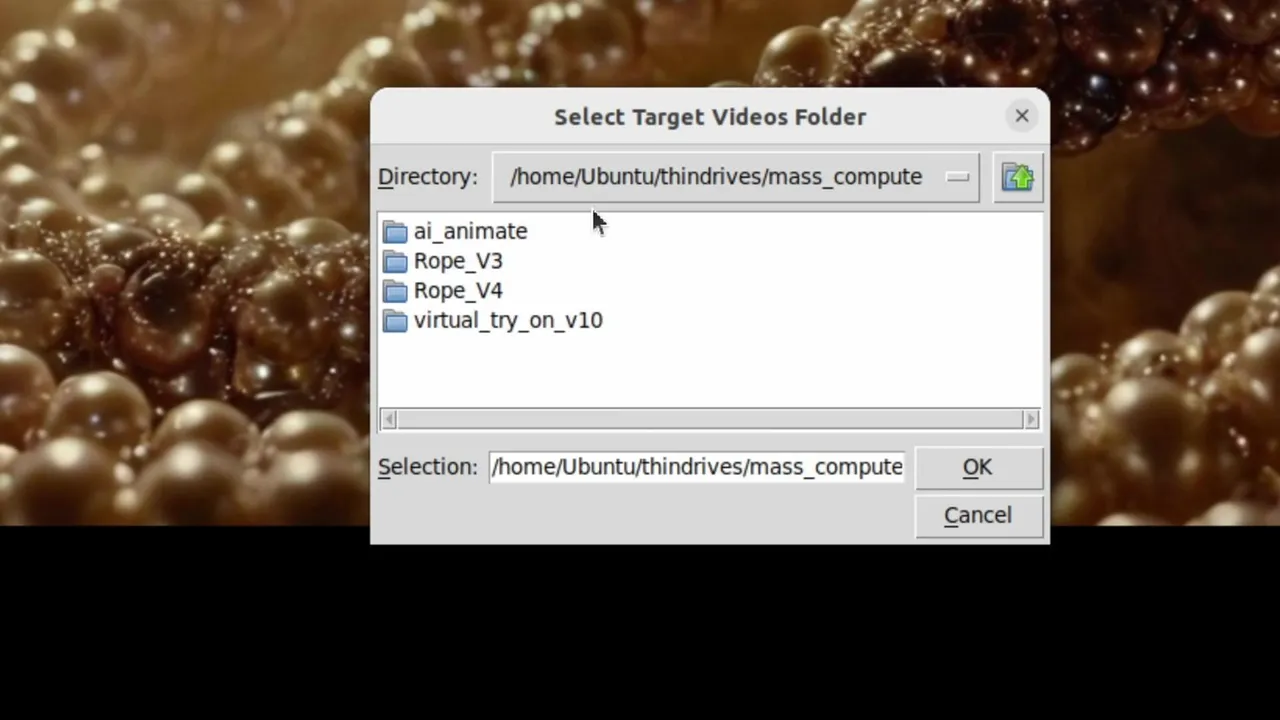Viewport: 1280px width, 720px height.
Task: Confirm selection with the OK button
Action: (978, 467)
